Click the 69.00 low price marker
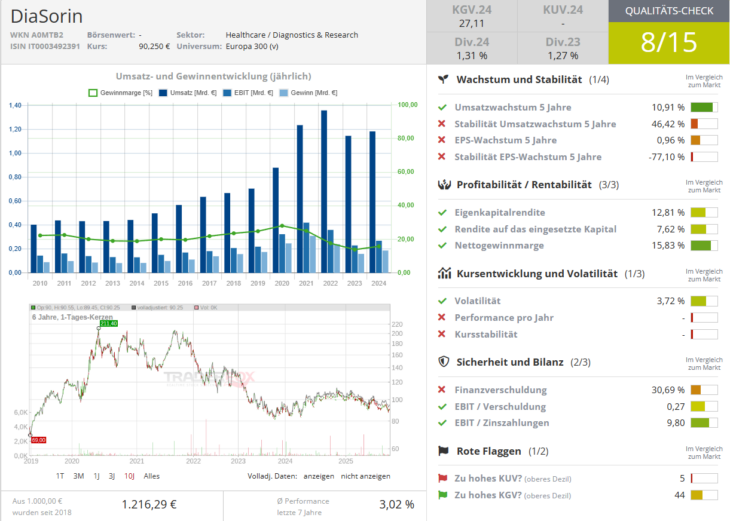 pos(39,440)
